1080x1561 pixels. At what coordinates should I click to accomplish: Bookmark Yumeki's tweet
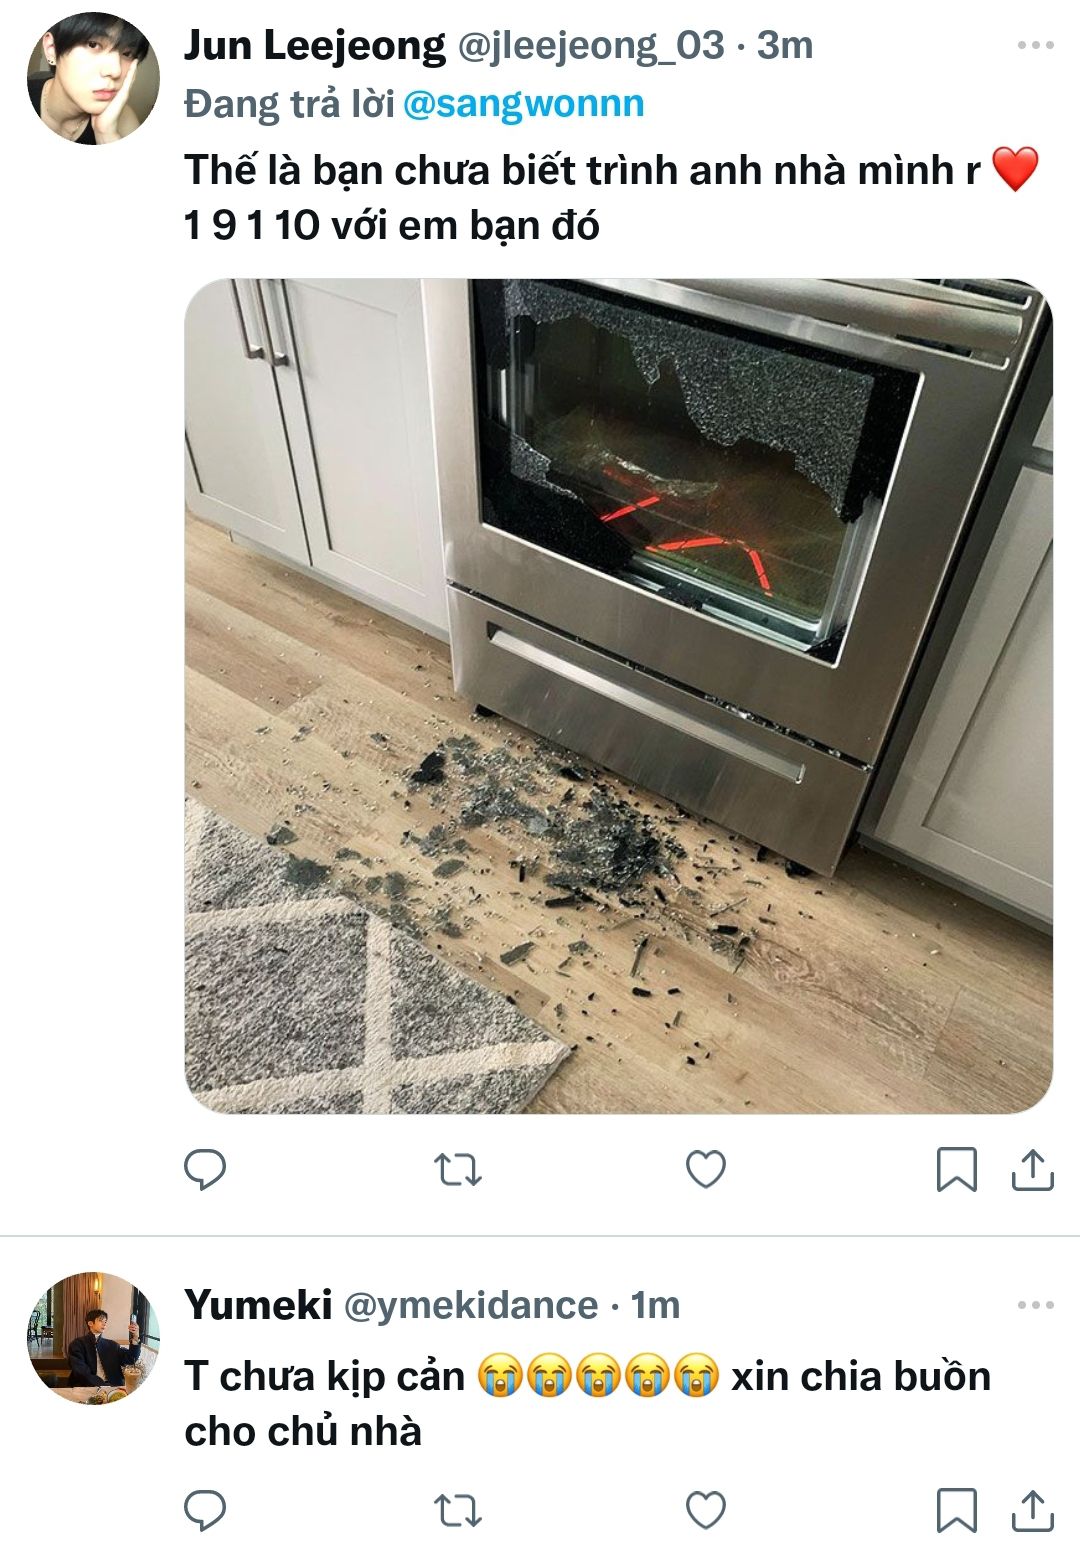click(956, 1510)
